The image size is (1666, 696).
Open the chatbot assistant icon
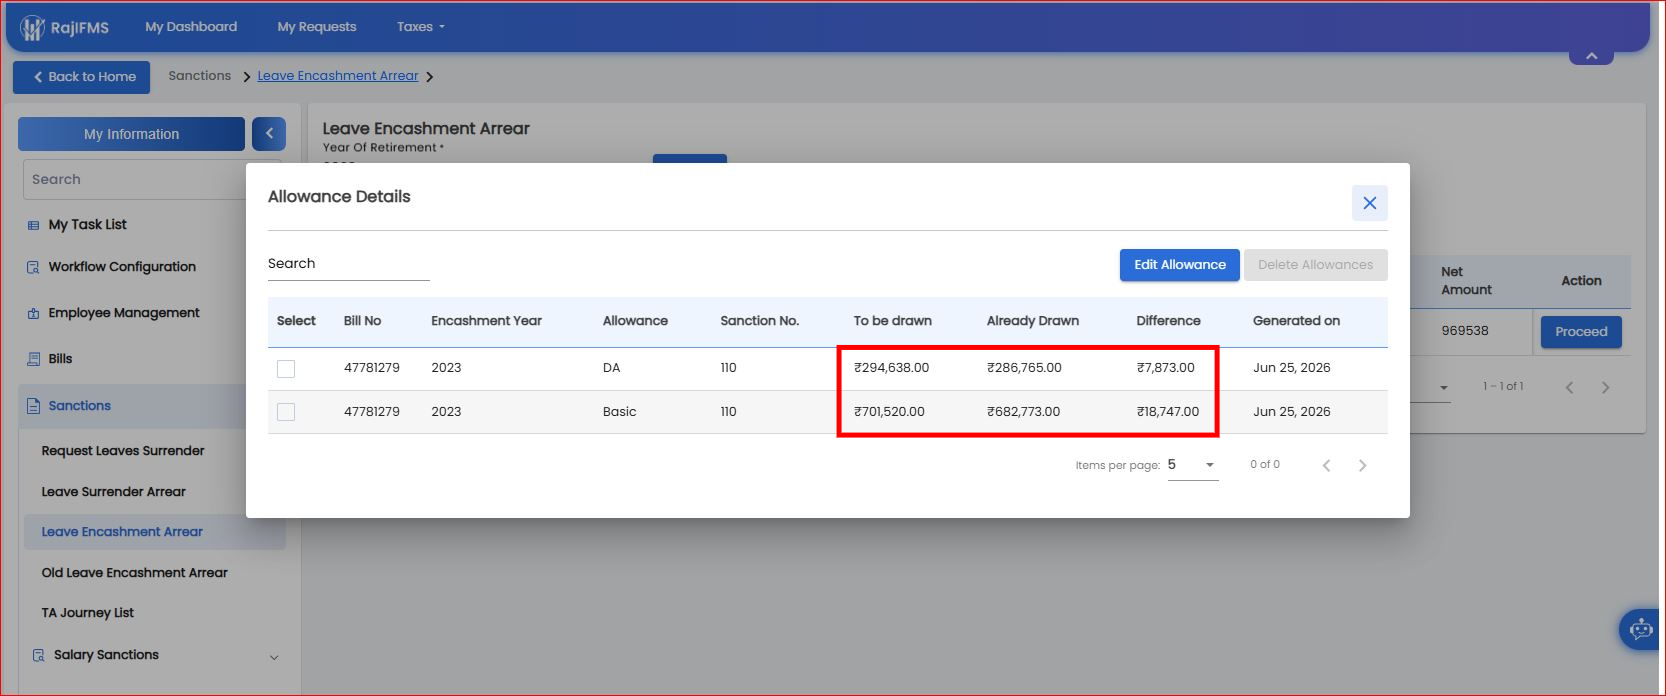(1640, 629)
